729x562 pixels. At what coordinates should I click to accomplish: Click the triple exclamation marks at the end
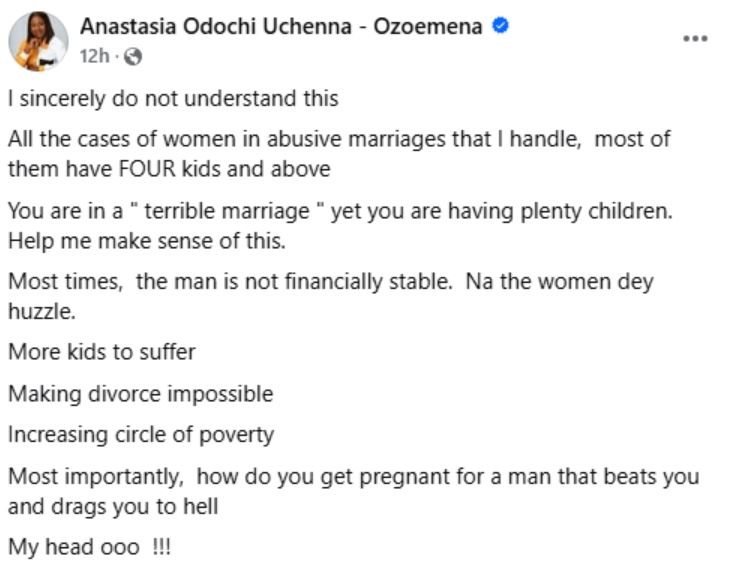[162, 547]
